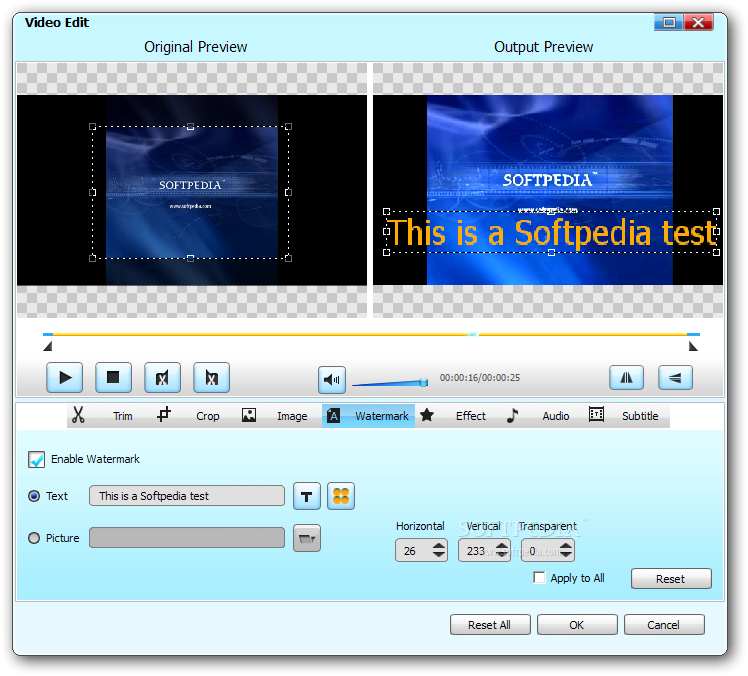Cancel the video edit dialog

coord(664,624)
